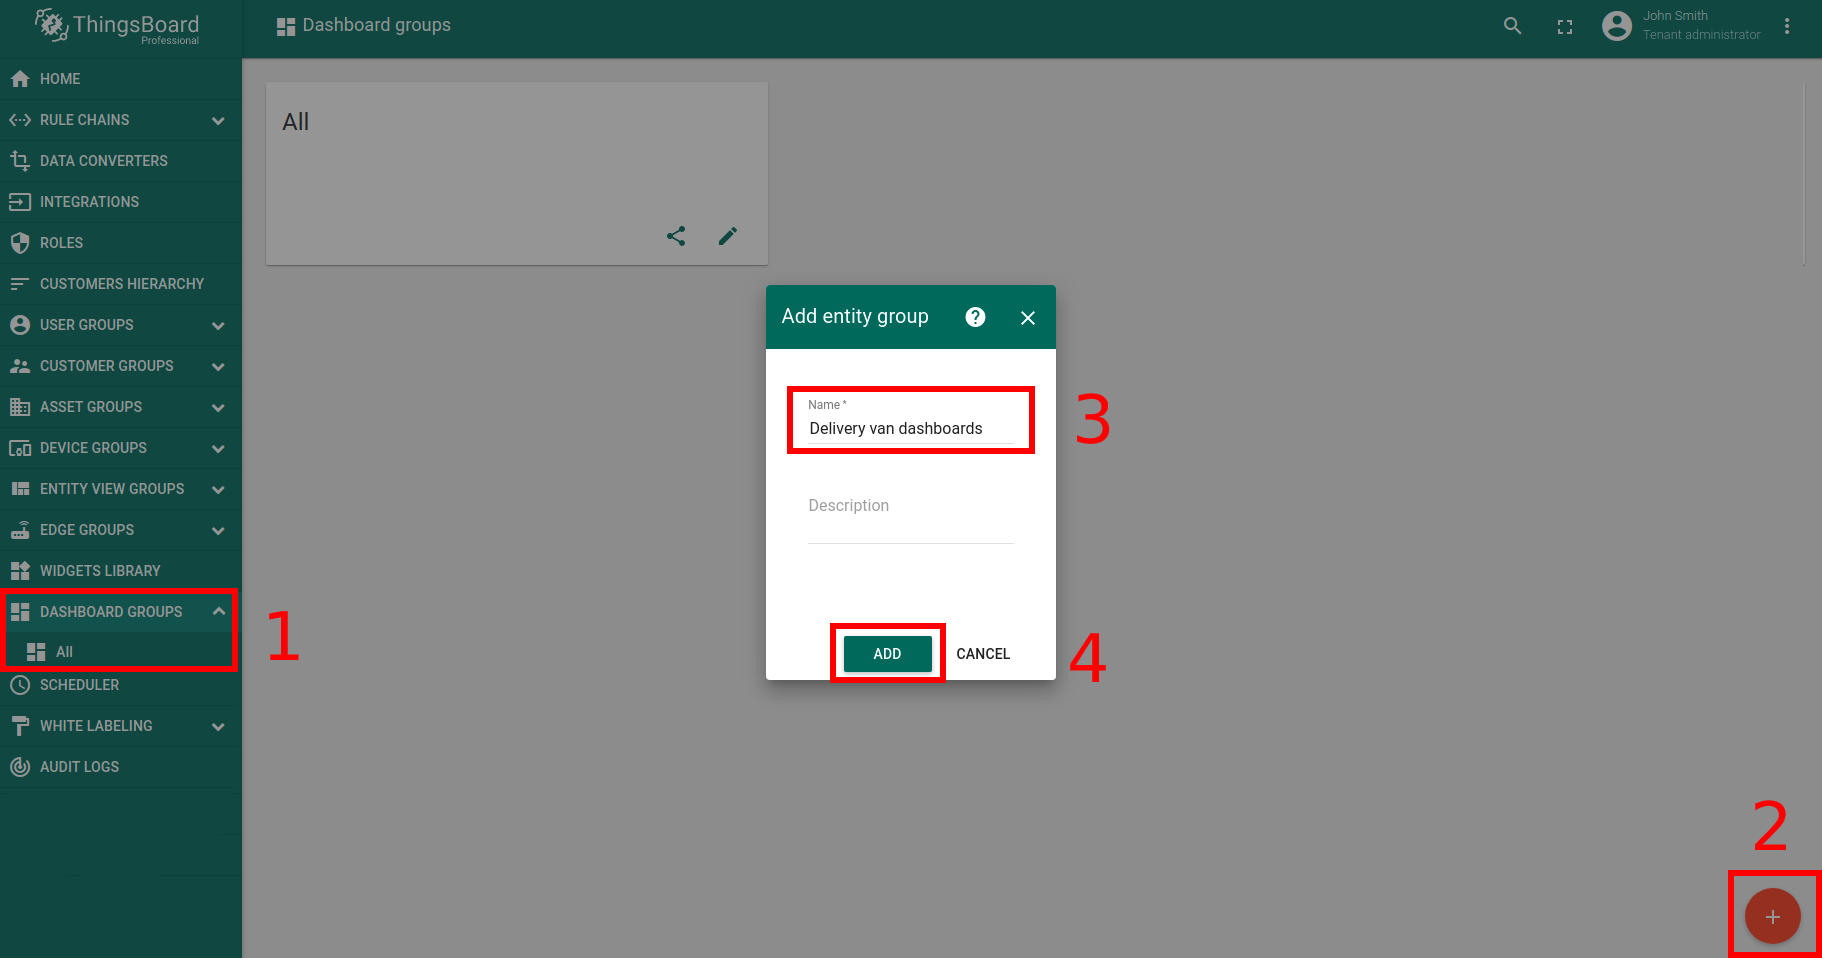Screen dimensions: 1822x958
Task: Go to Audit Logs
Action: click(x=79, y=767)
